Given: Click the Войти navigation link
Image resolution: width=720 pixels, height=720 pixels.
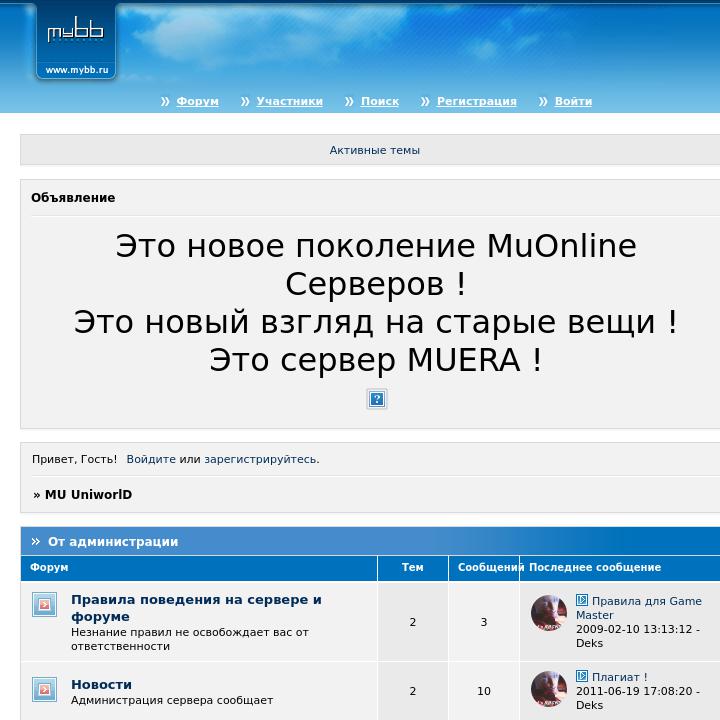Looking at the screenshot, I should (x=573, y=101).
